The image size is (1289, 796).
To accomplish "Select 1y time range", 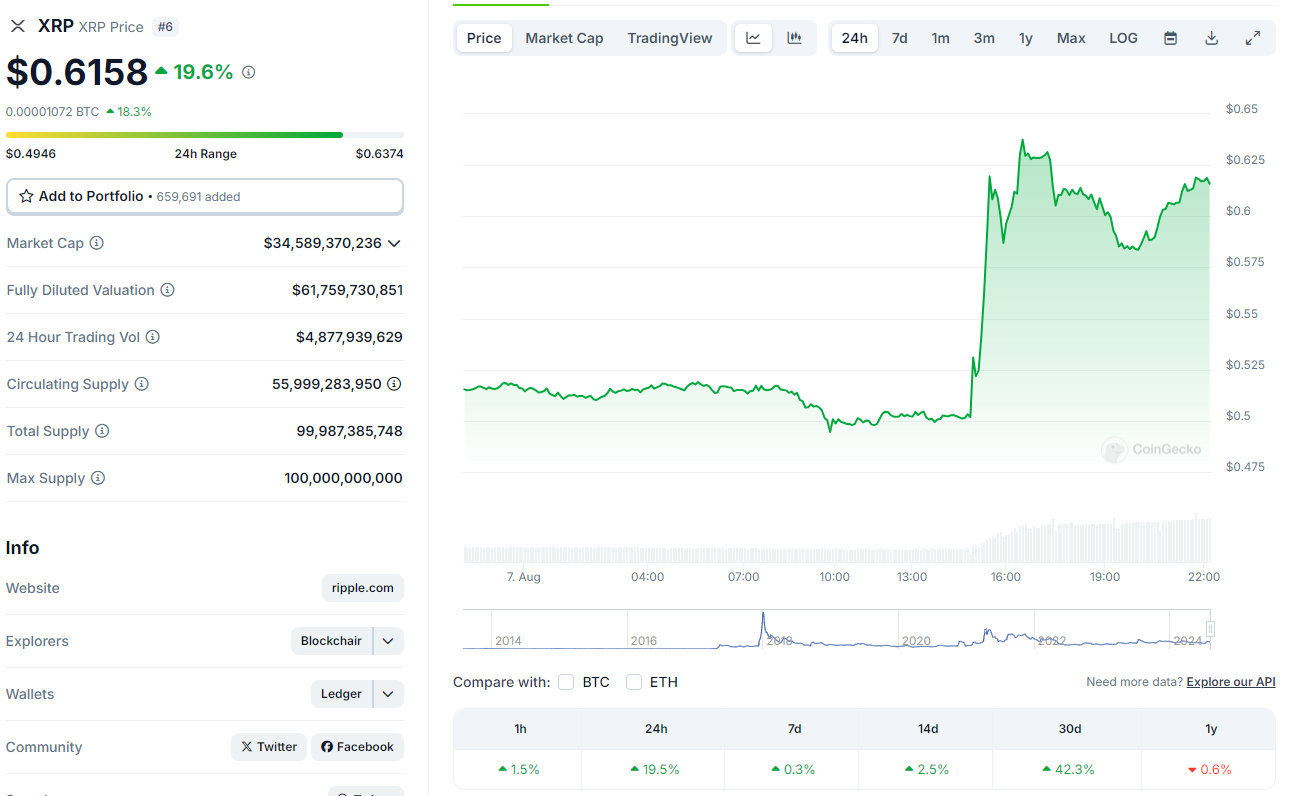I will 1026,38.
